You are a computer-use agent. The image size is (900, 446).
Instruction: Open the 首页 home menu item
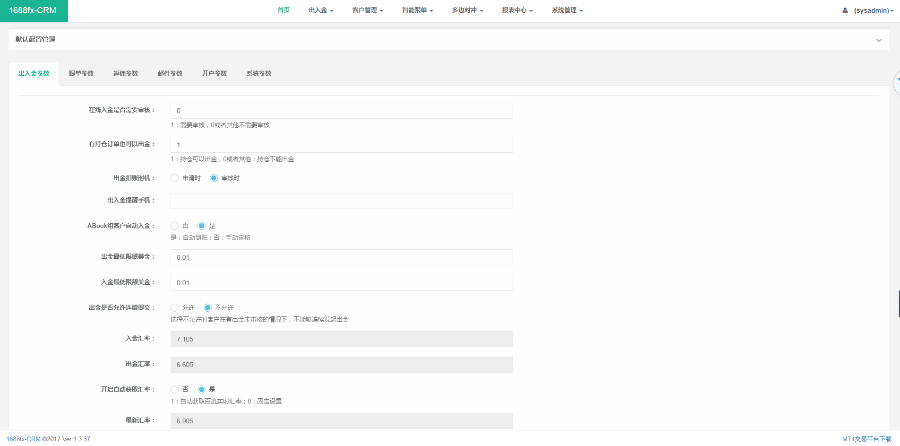click(284, 10)
